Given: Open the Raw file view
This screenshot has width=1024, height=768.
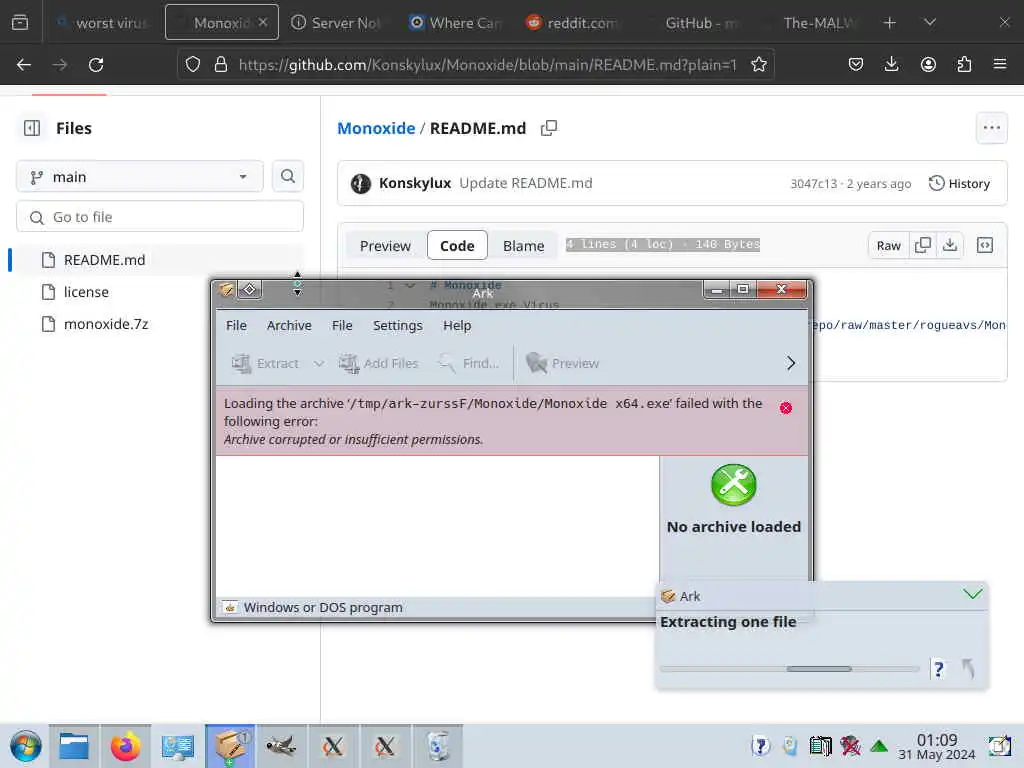Looking at the screenshot, I should (x=888, y=246).
